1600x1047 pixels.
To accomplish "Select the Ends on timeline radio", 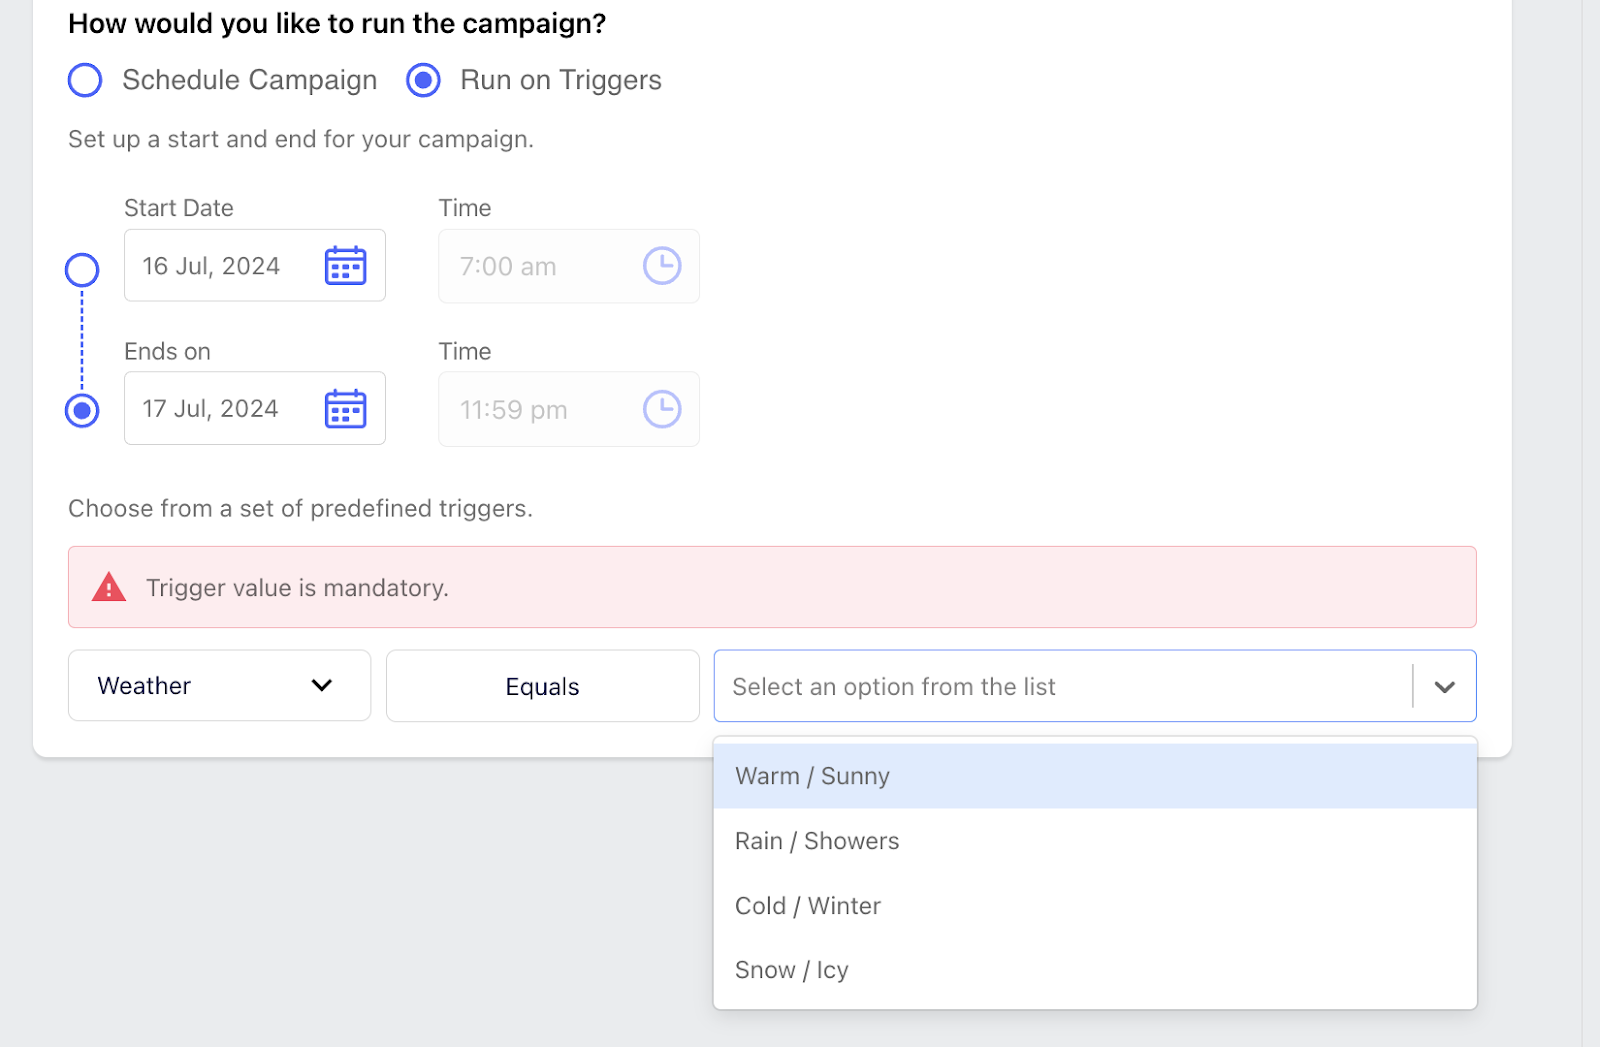I will (82, 410).
